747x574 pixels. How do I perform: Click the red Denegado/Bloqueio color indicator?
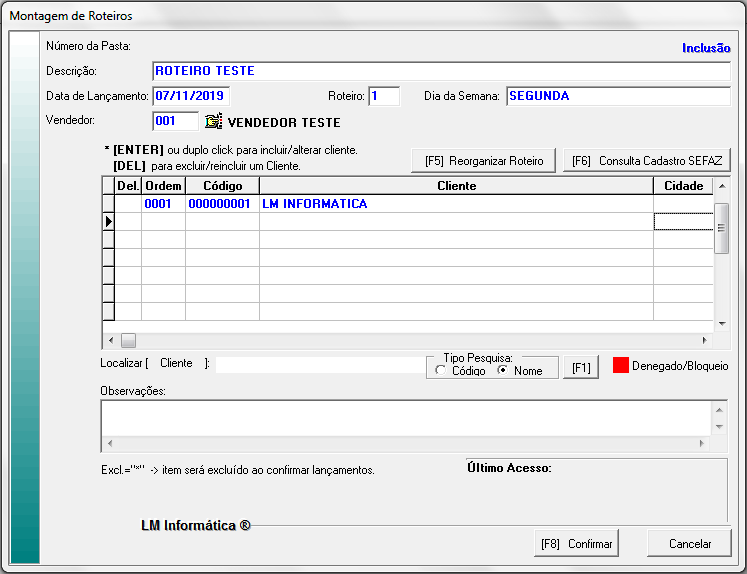620,366
